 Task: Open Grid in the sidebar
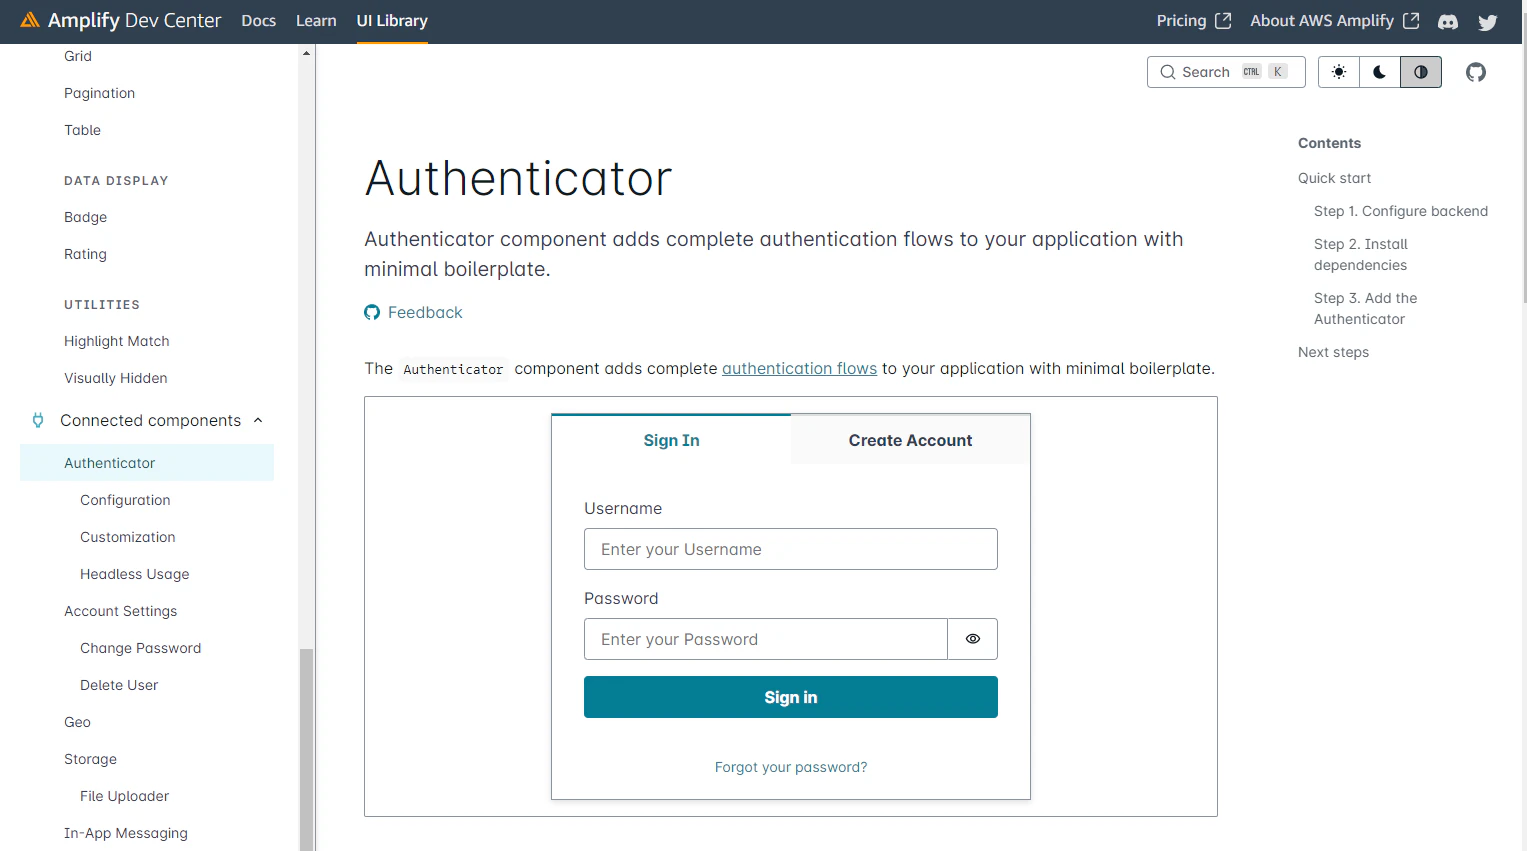[78, 56]
